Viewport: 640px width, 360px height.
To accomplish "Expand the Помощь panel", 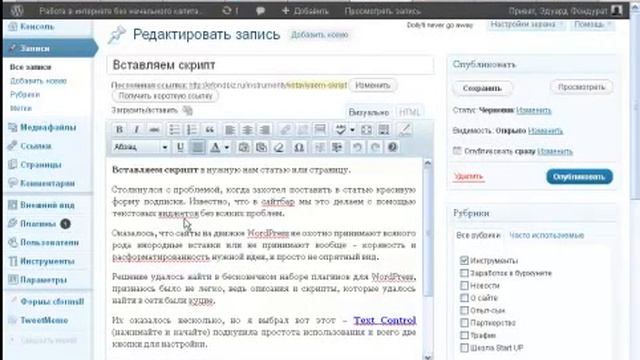I will click(592, 25).
